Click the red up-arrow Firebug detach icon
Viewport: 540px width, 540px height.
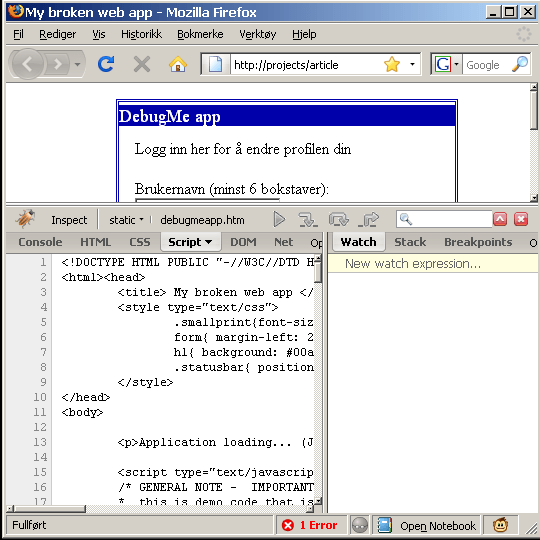(x=500, y=219)
